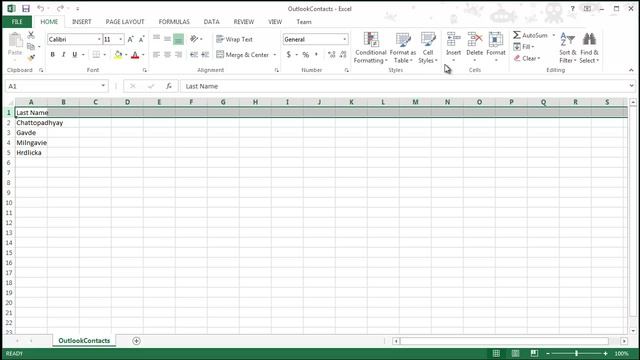
Task: Click the Comma Style icon
Action: pyautogui.click(x=316, y=55)
